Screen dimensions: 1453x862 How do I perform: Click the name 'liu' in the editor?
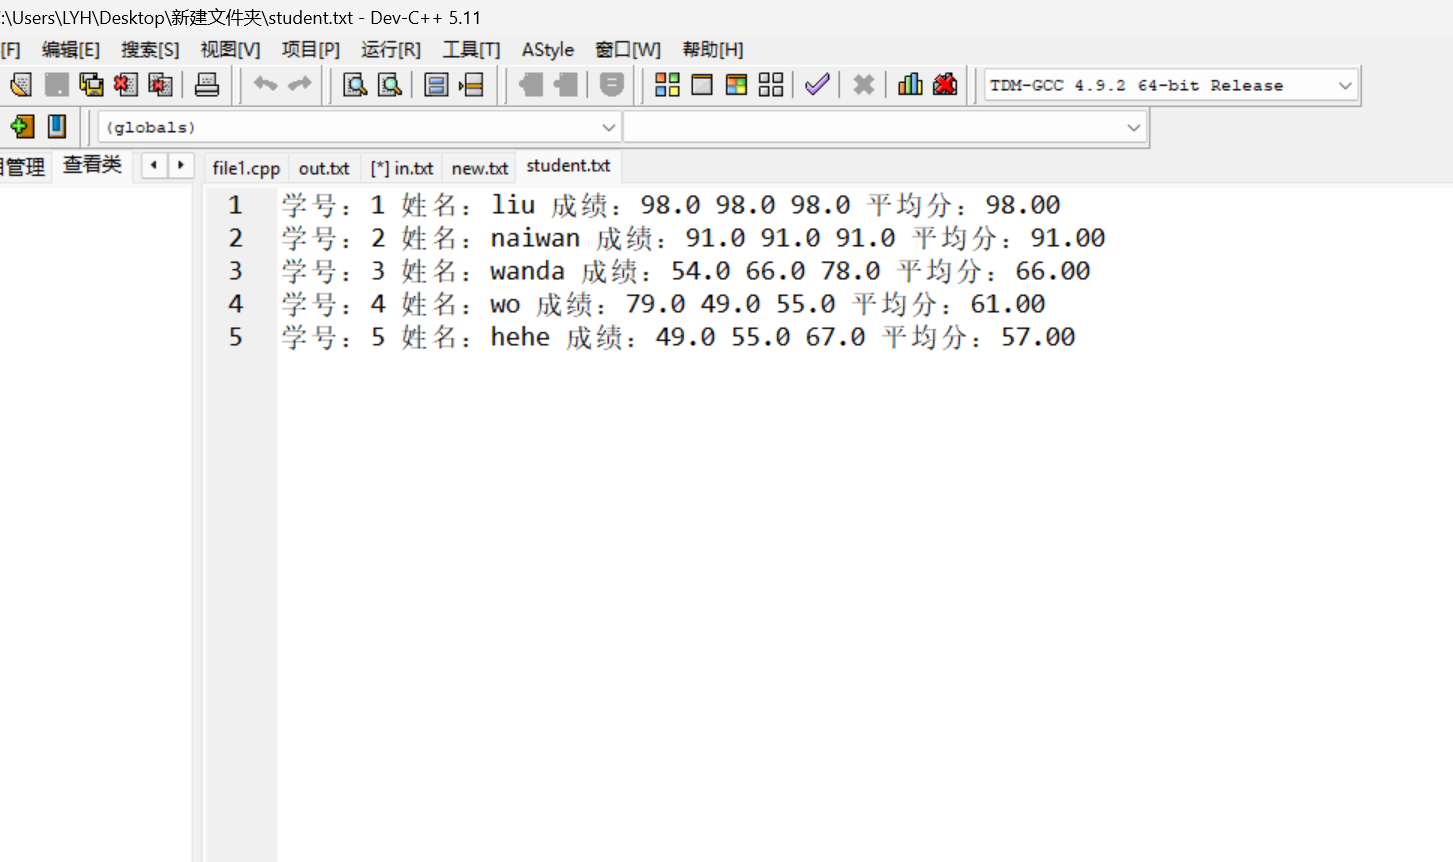click(513, 205)
